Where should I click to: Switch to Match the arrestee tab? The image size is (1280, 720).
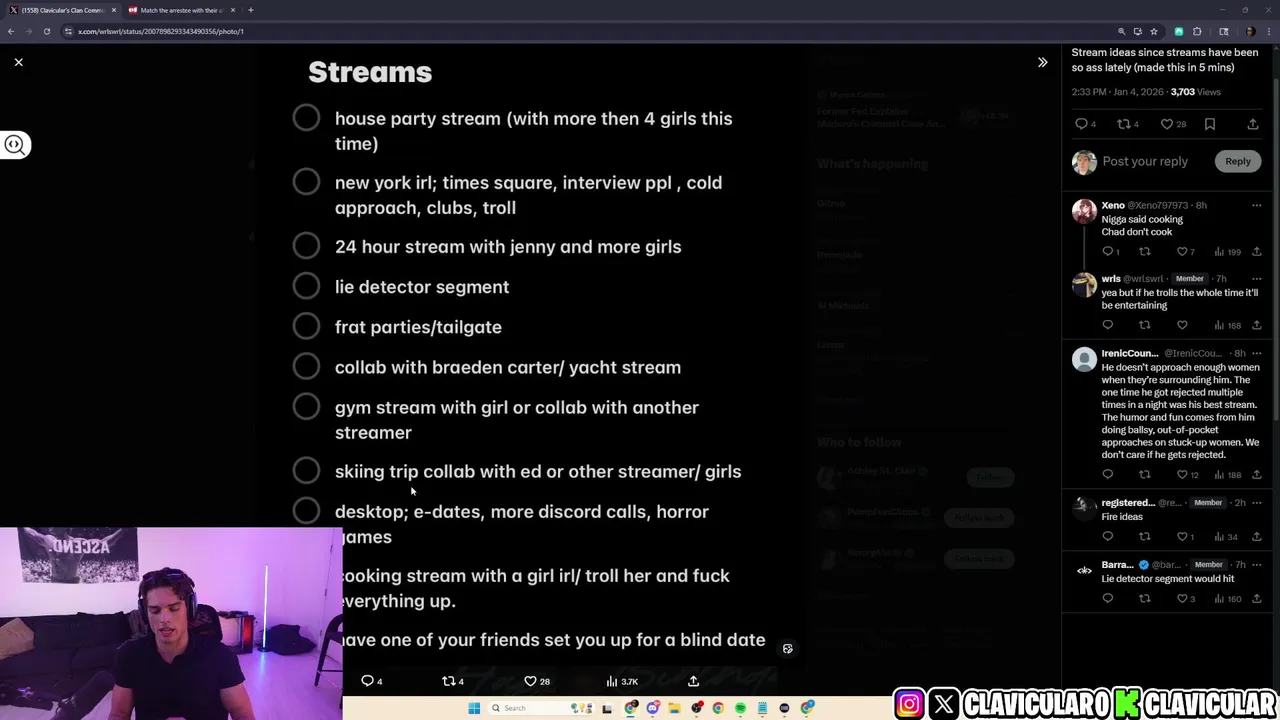[x=180, y=10]
